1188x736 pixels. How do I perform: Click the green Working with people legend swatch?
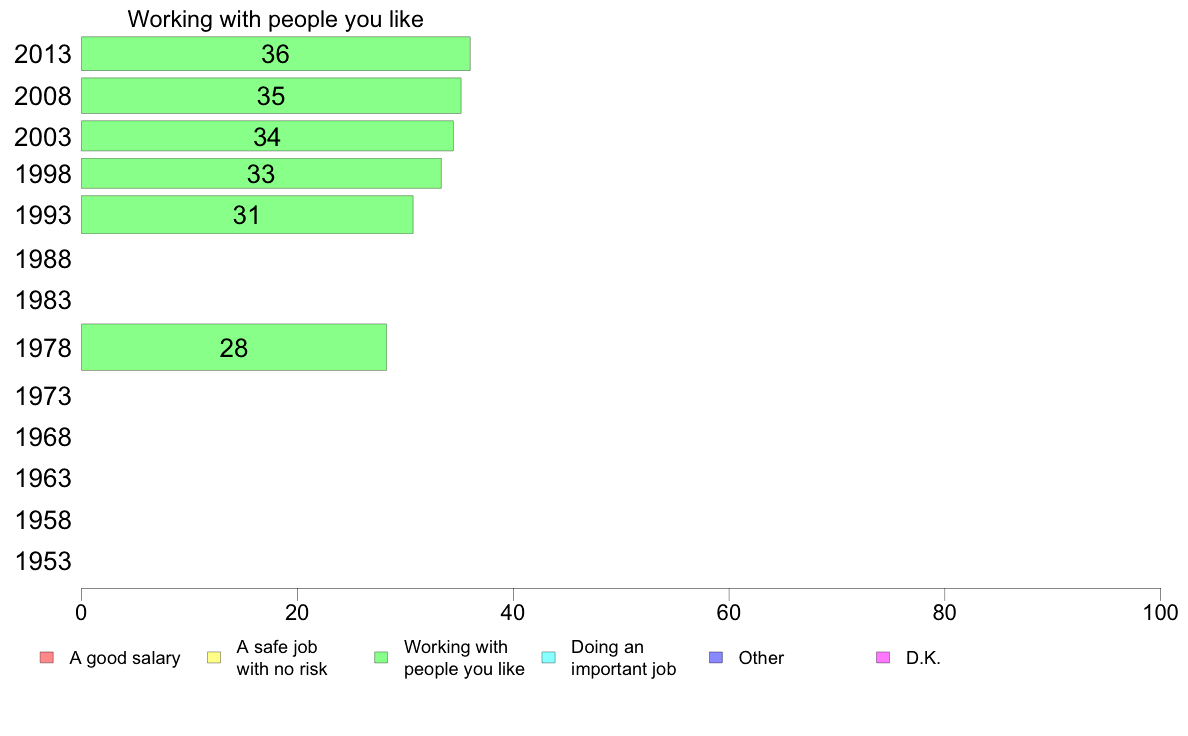[381, 657]
